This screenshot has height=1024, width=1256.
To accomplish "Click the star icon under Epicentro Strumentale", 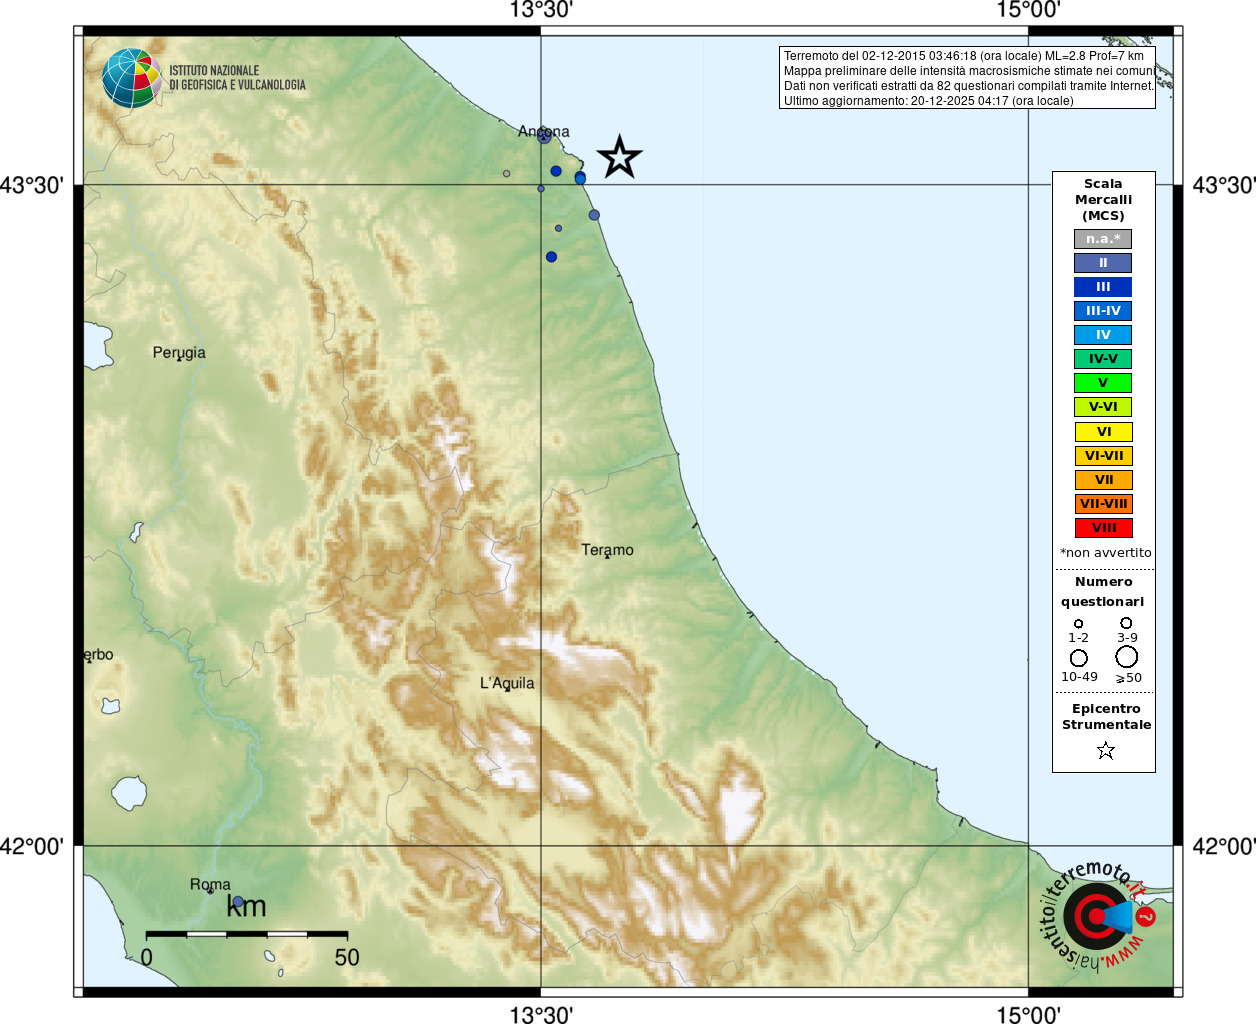I will [x=1105, y=750].
